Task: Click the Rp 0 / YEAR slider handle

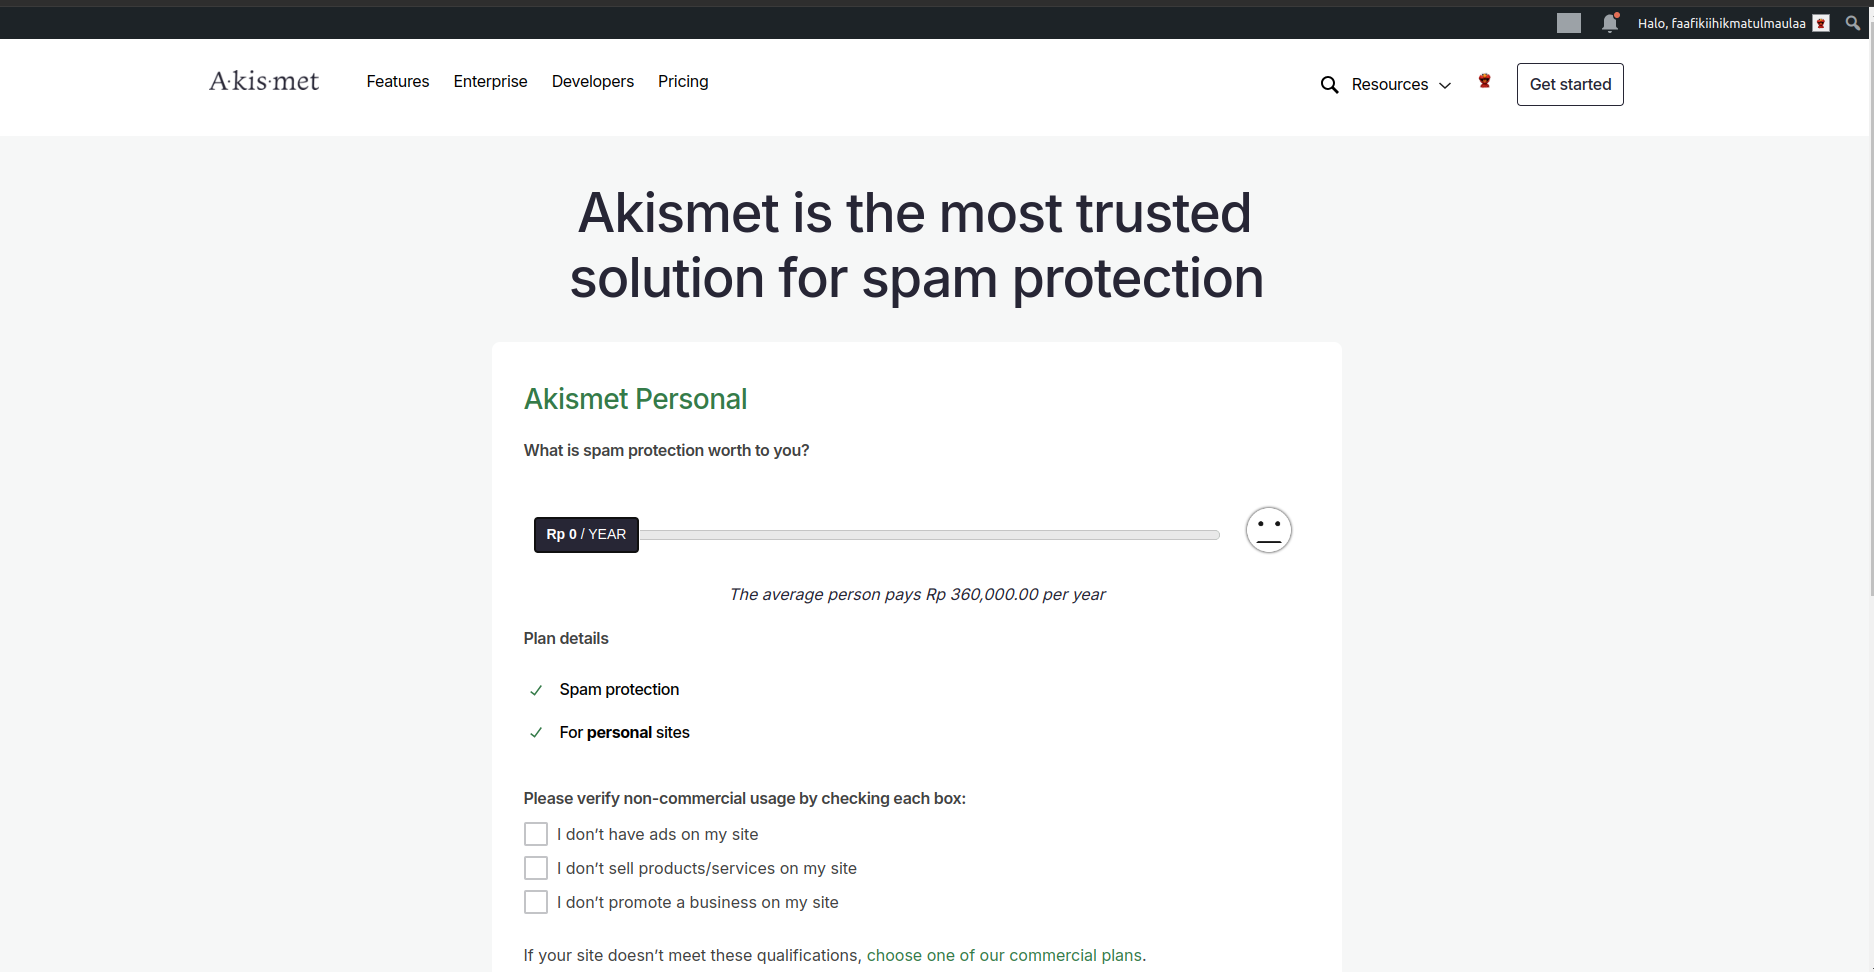Action: tap(586, 535)
